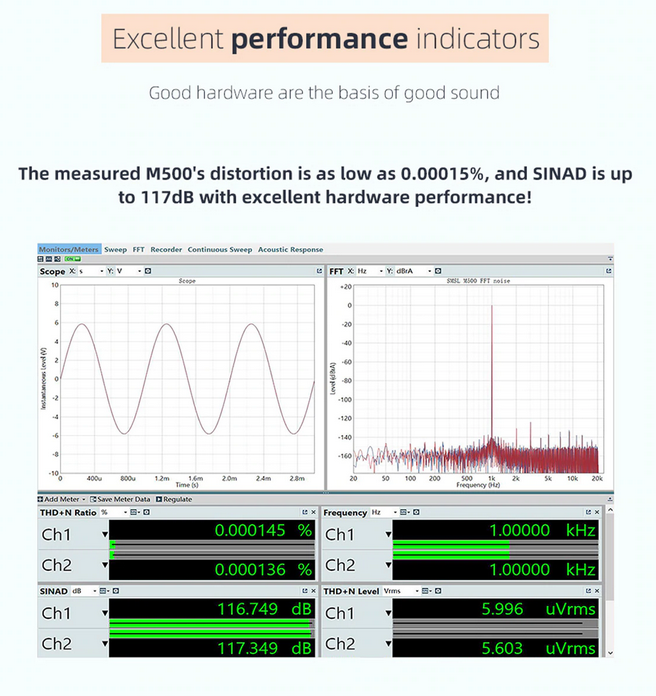Click Add Meter button
Image resolution: width=656 pixels, height=696 pixels.
(x=61, y=499)
